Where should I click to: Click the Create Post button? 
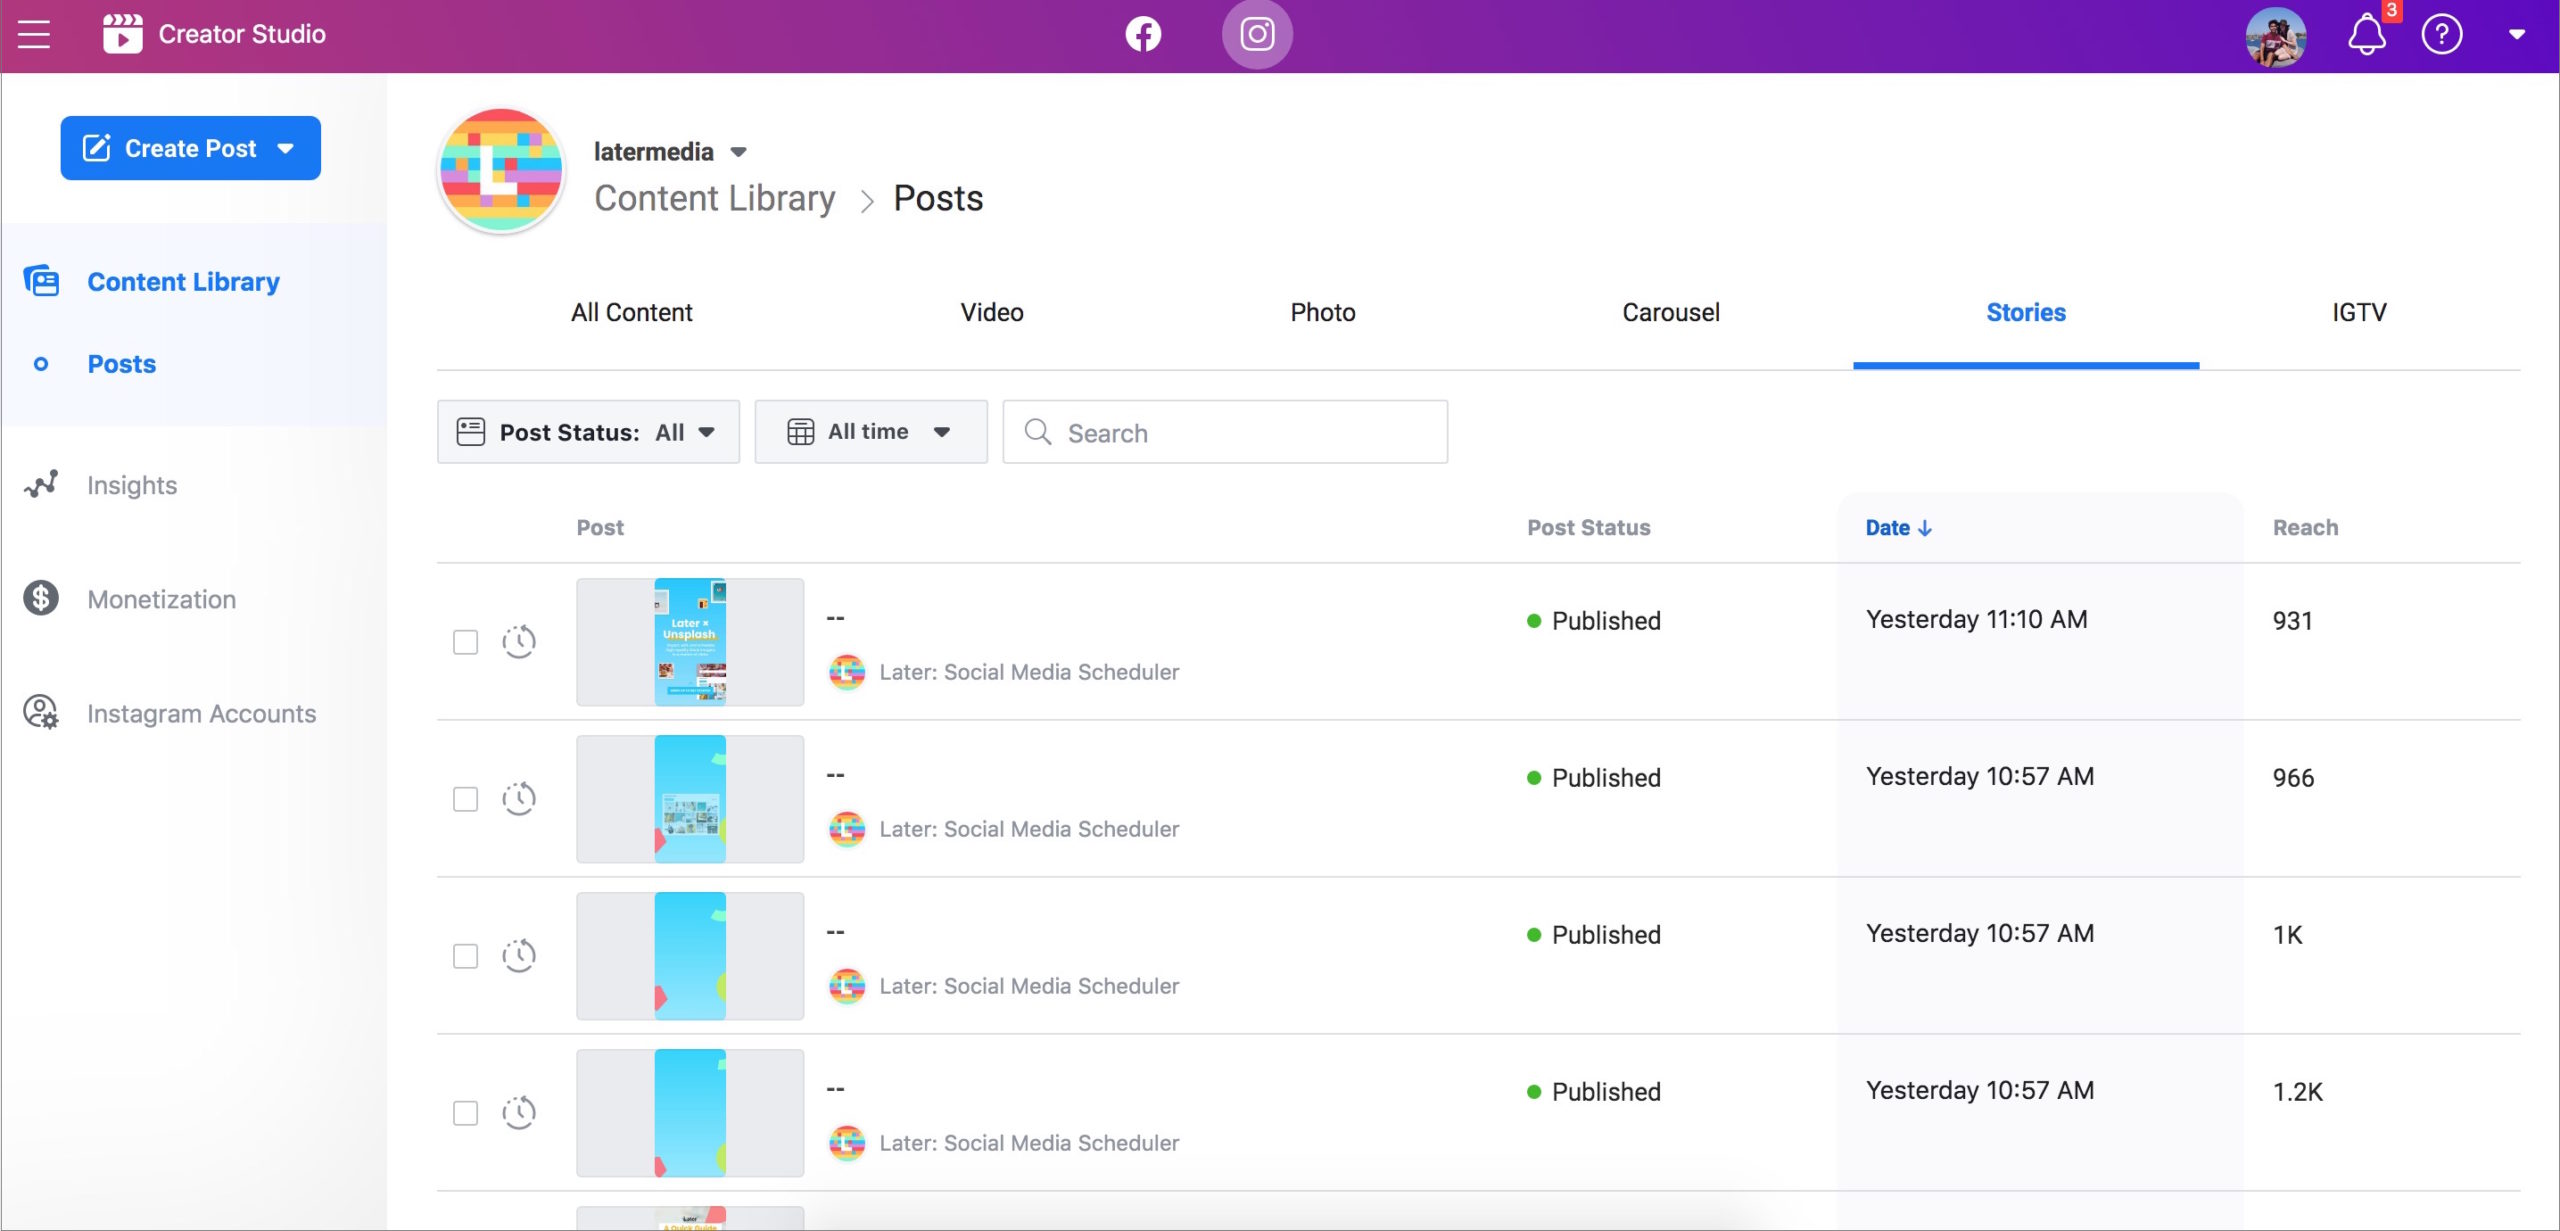[x=191, y=147]
